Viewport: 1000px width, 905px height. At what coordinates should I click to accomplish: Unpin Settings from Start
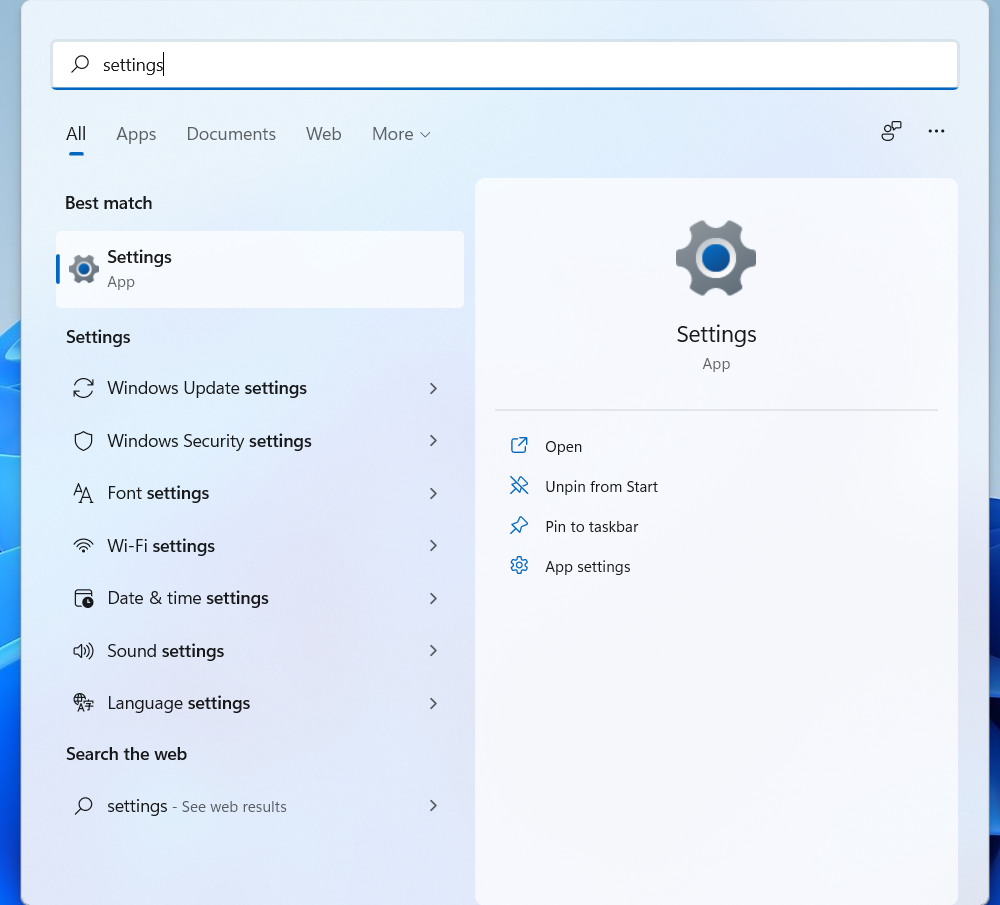tap(601, 487)
